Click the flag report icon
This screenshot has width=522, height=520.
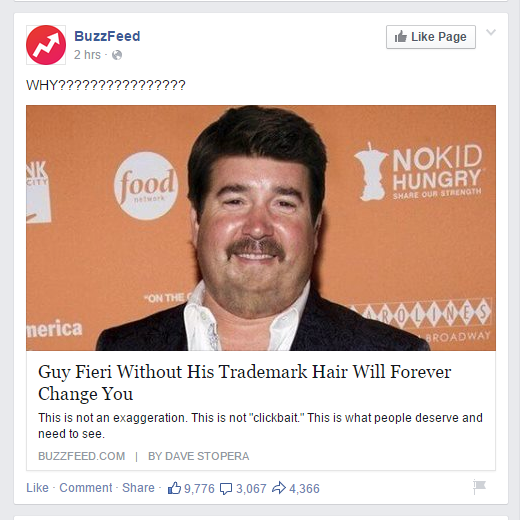[x=479, y=487]
